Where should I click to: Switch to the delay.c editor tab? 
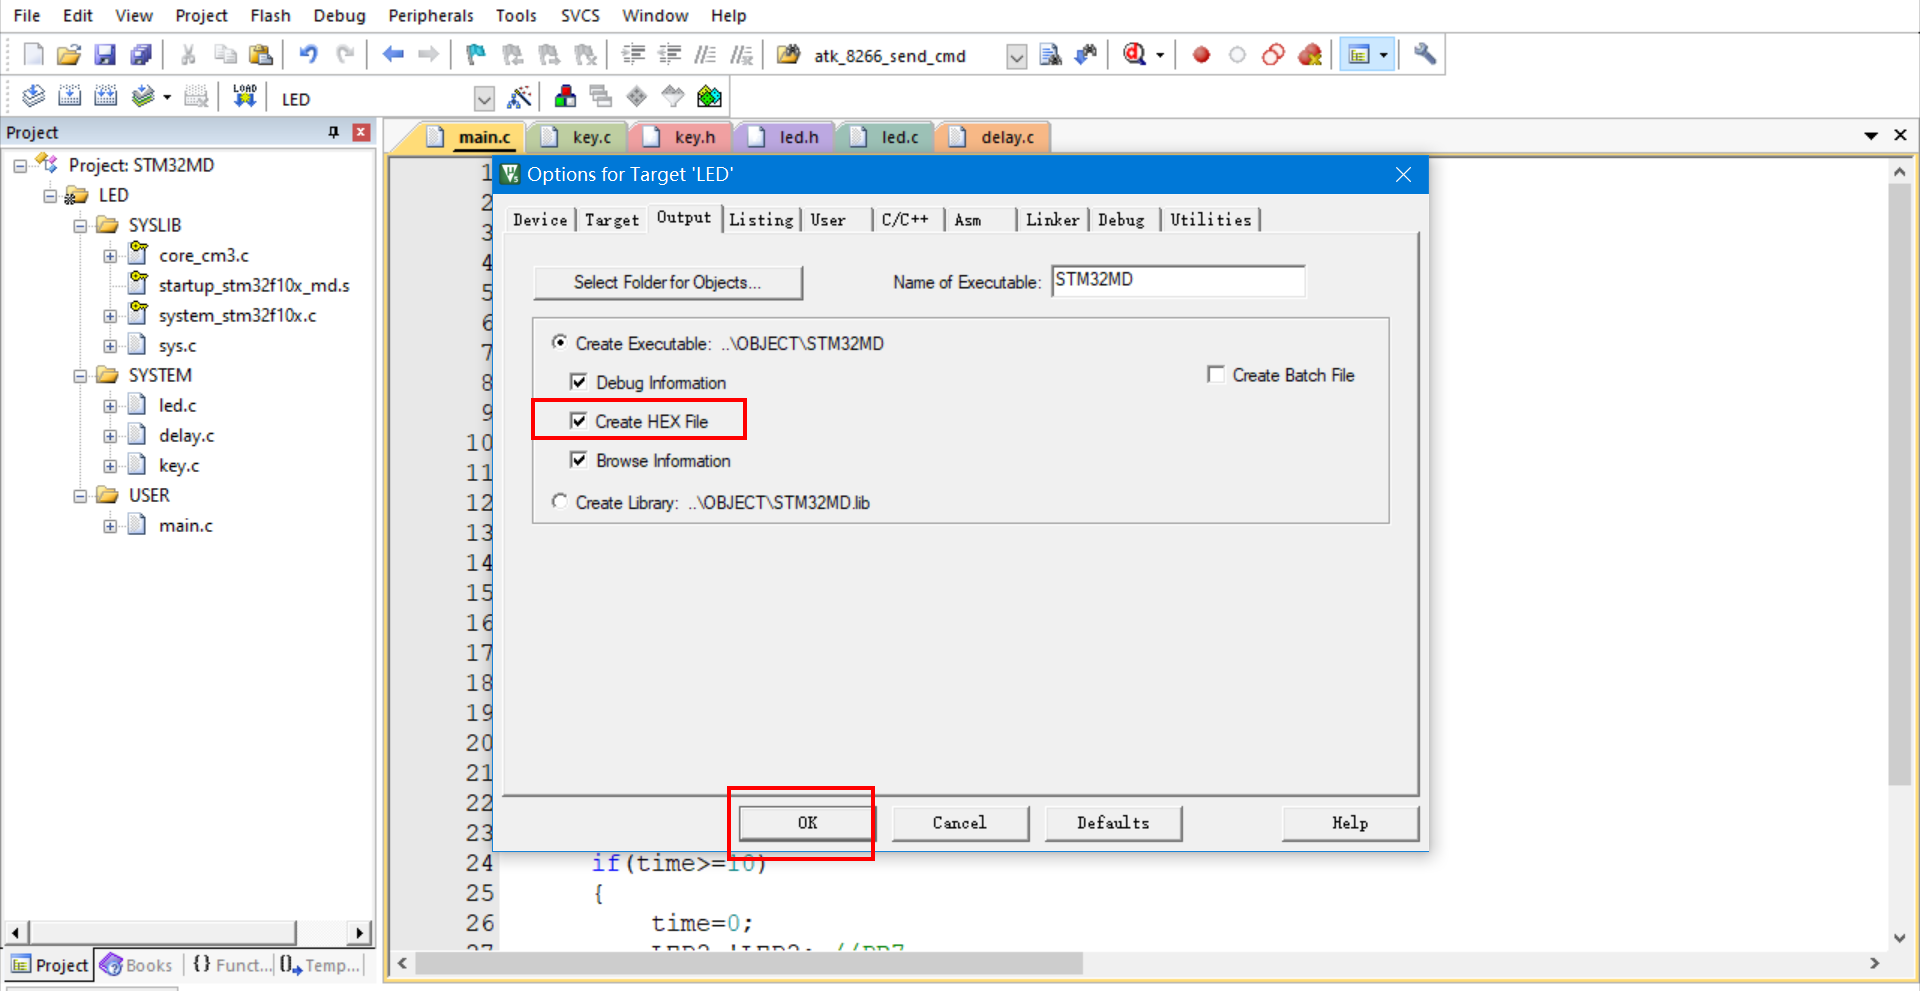click(996, 137)
